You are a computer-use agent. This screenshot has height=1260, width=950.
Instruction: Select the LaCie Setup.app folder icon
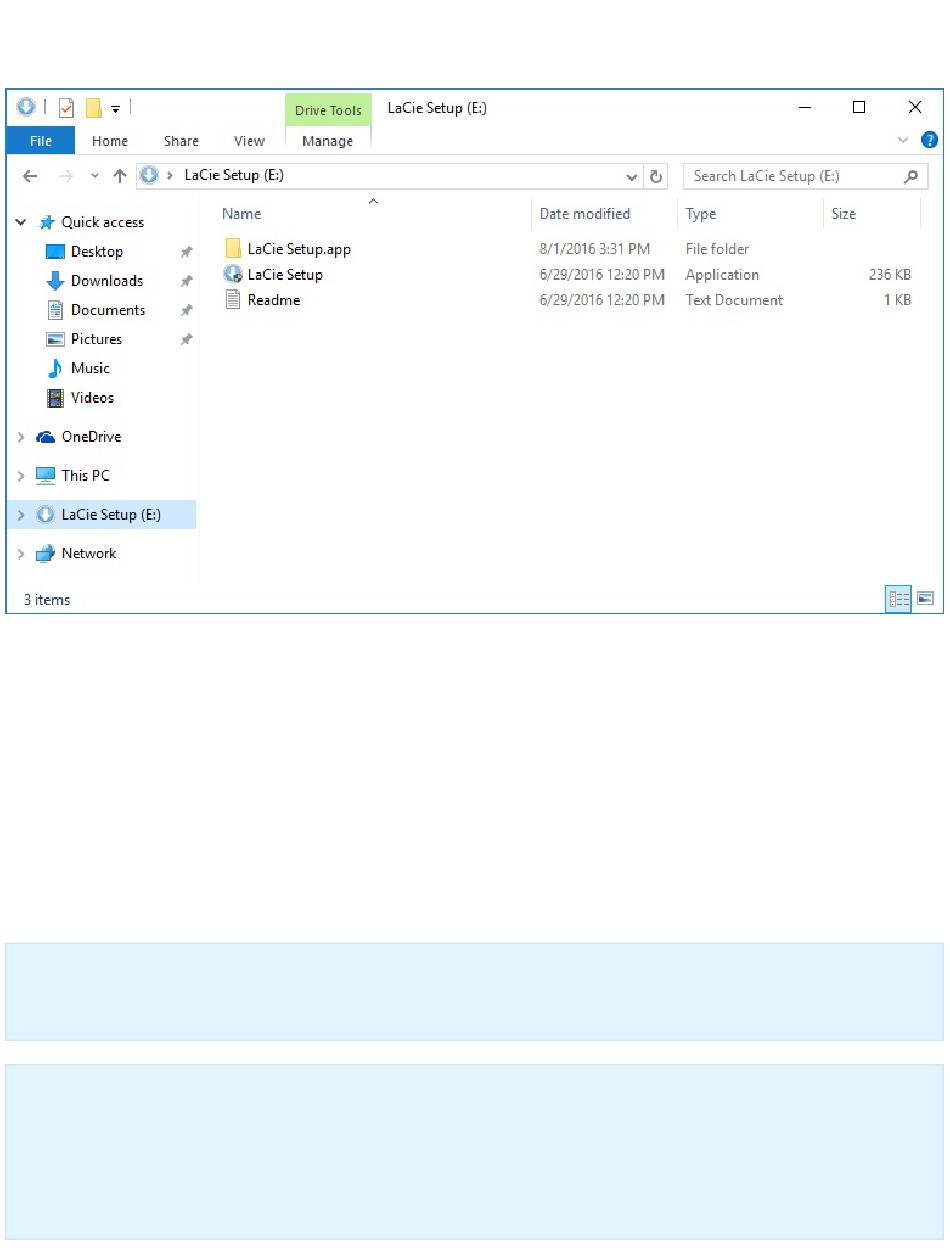pyautogui.click(x=233, y=249)
